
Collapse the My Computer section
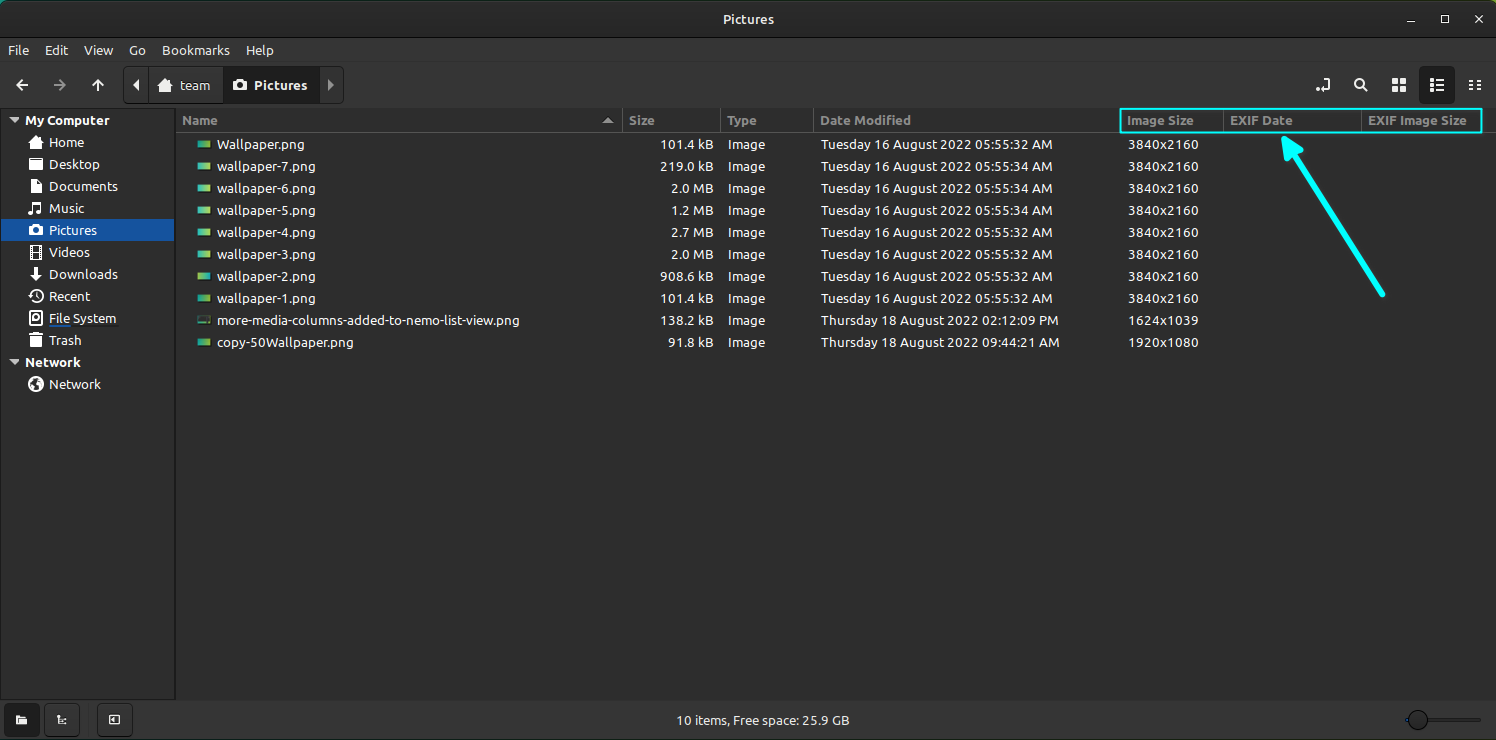pos(15,120)
